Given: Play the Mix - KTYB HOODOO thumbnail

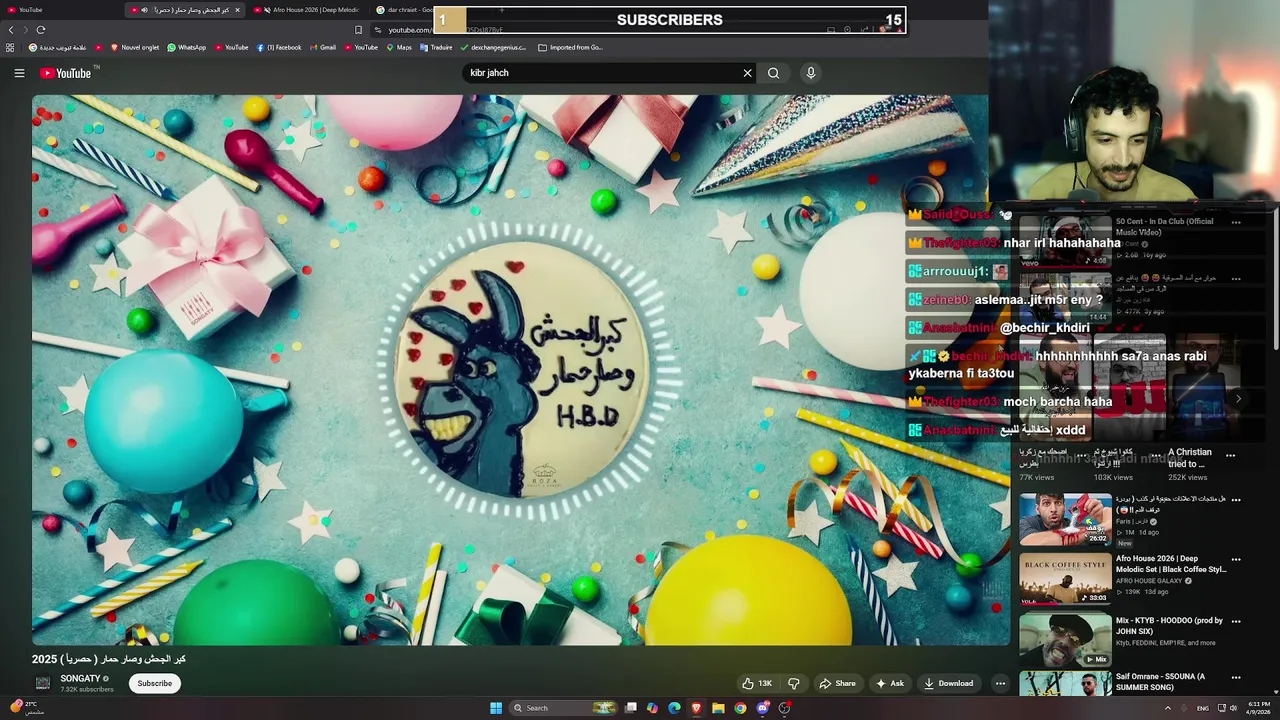Looking at the screenshot, I should coord(1065,641).
